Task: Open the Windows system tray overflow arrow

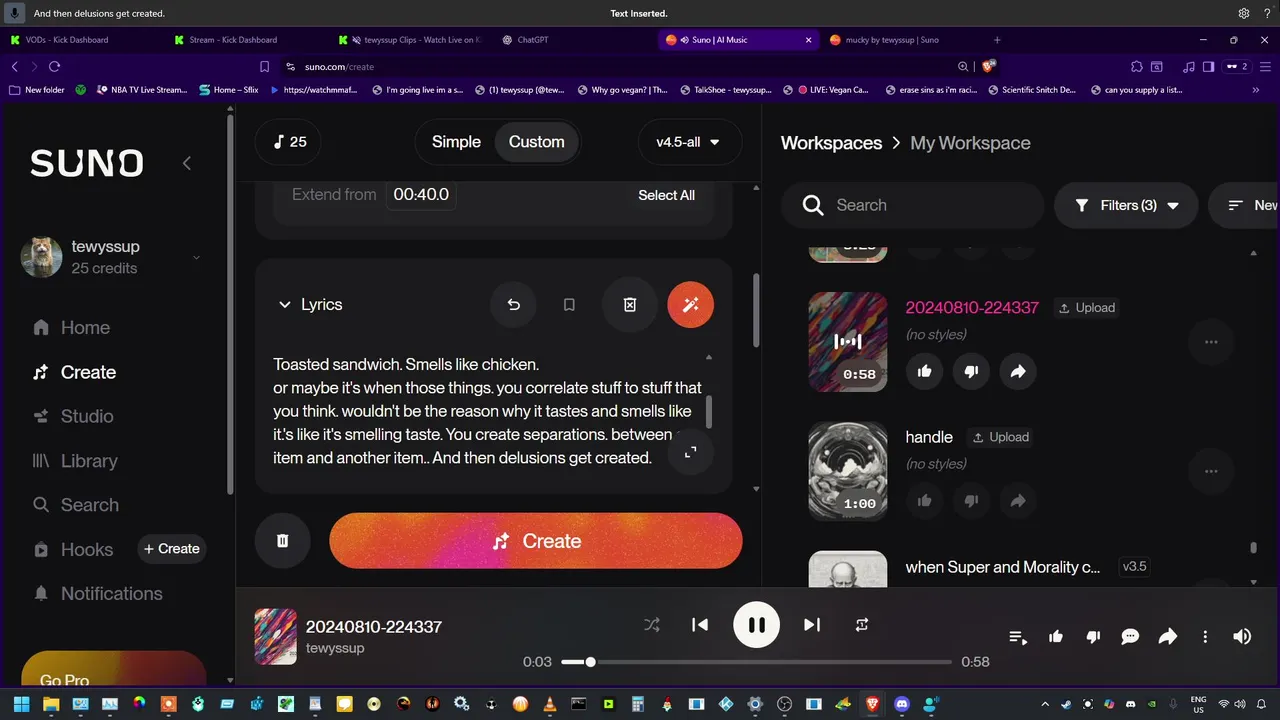Action: pos(1046,704)
